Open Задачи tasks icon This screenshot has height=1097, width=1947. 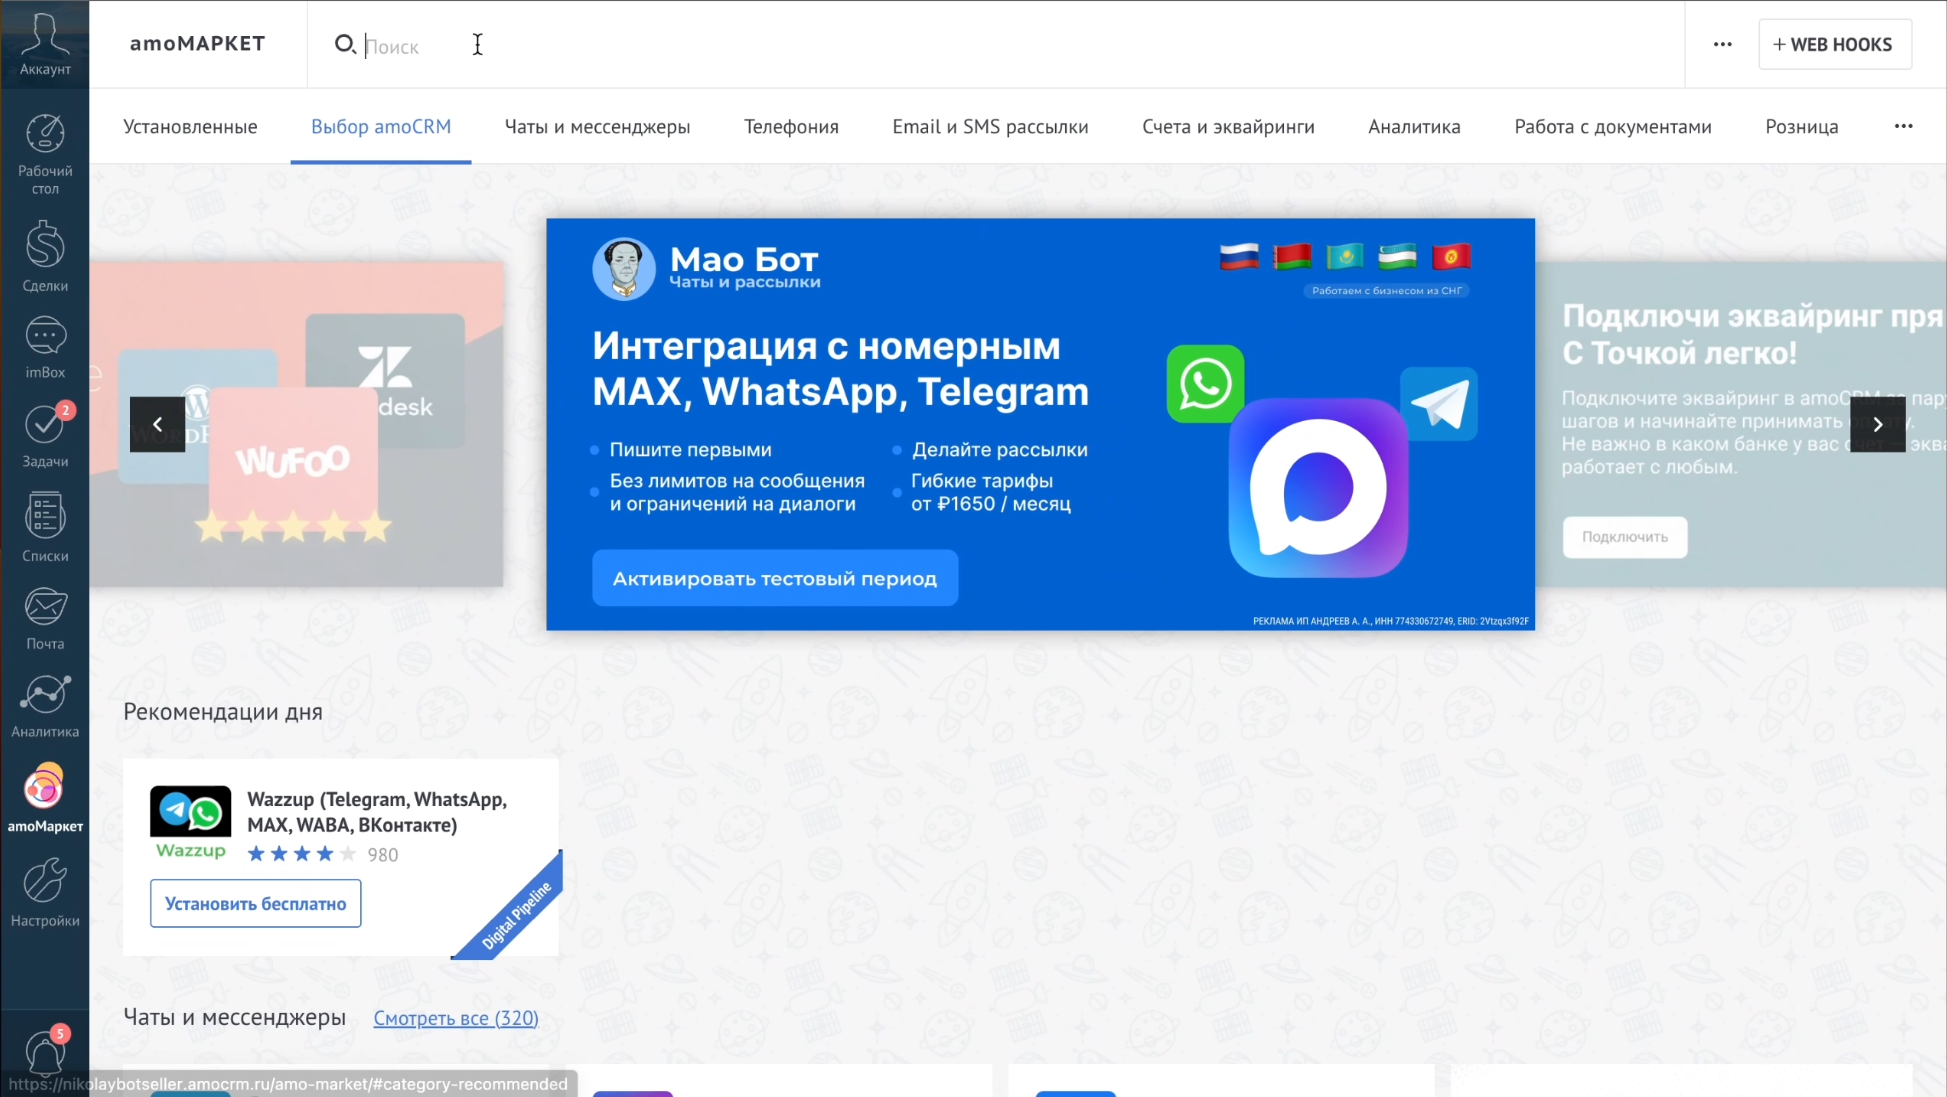pos(45,435)
